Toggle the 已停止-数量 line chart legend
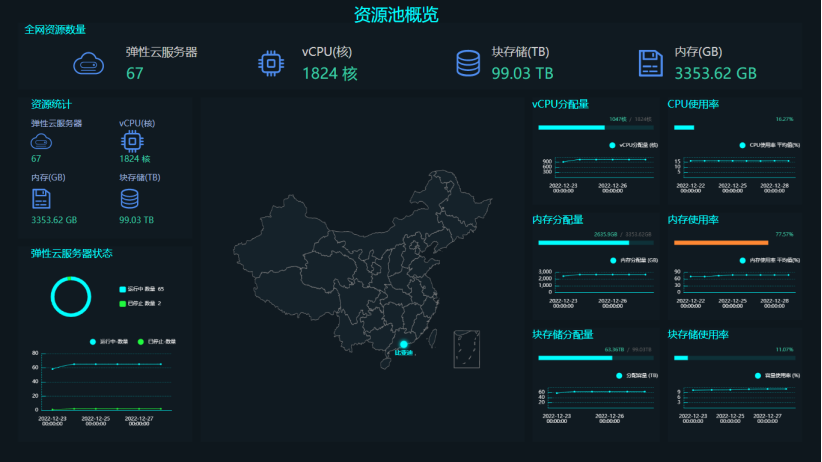The width and height of the screenshot is (822, 462). coord(157,342)
